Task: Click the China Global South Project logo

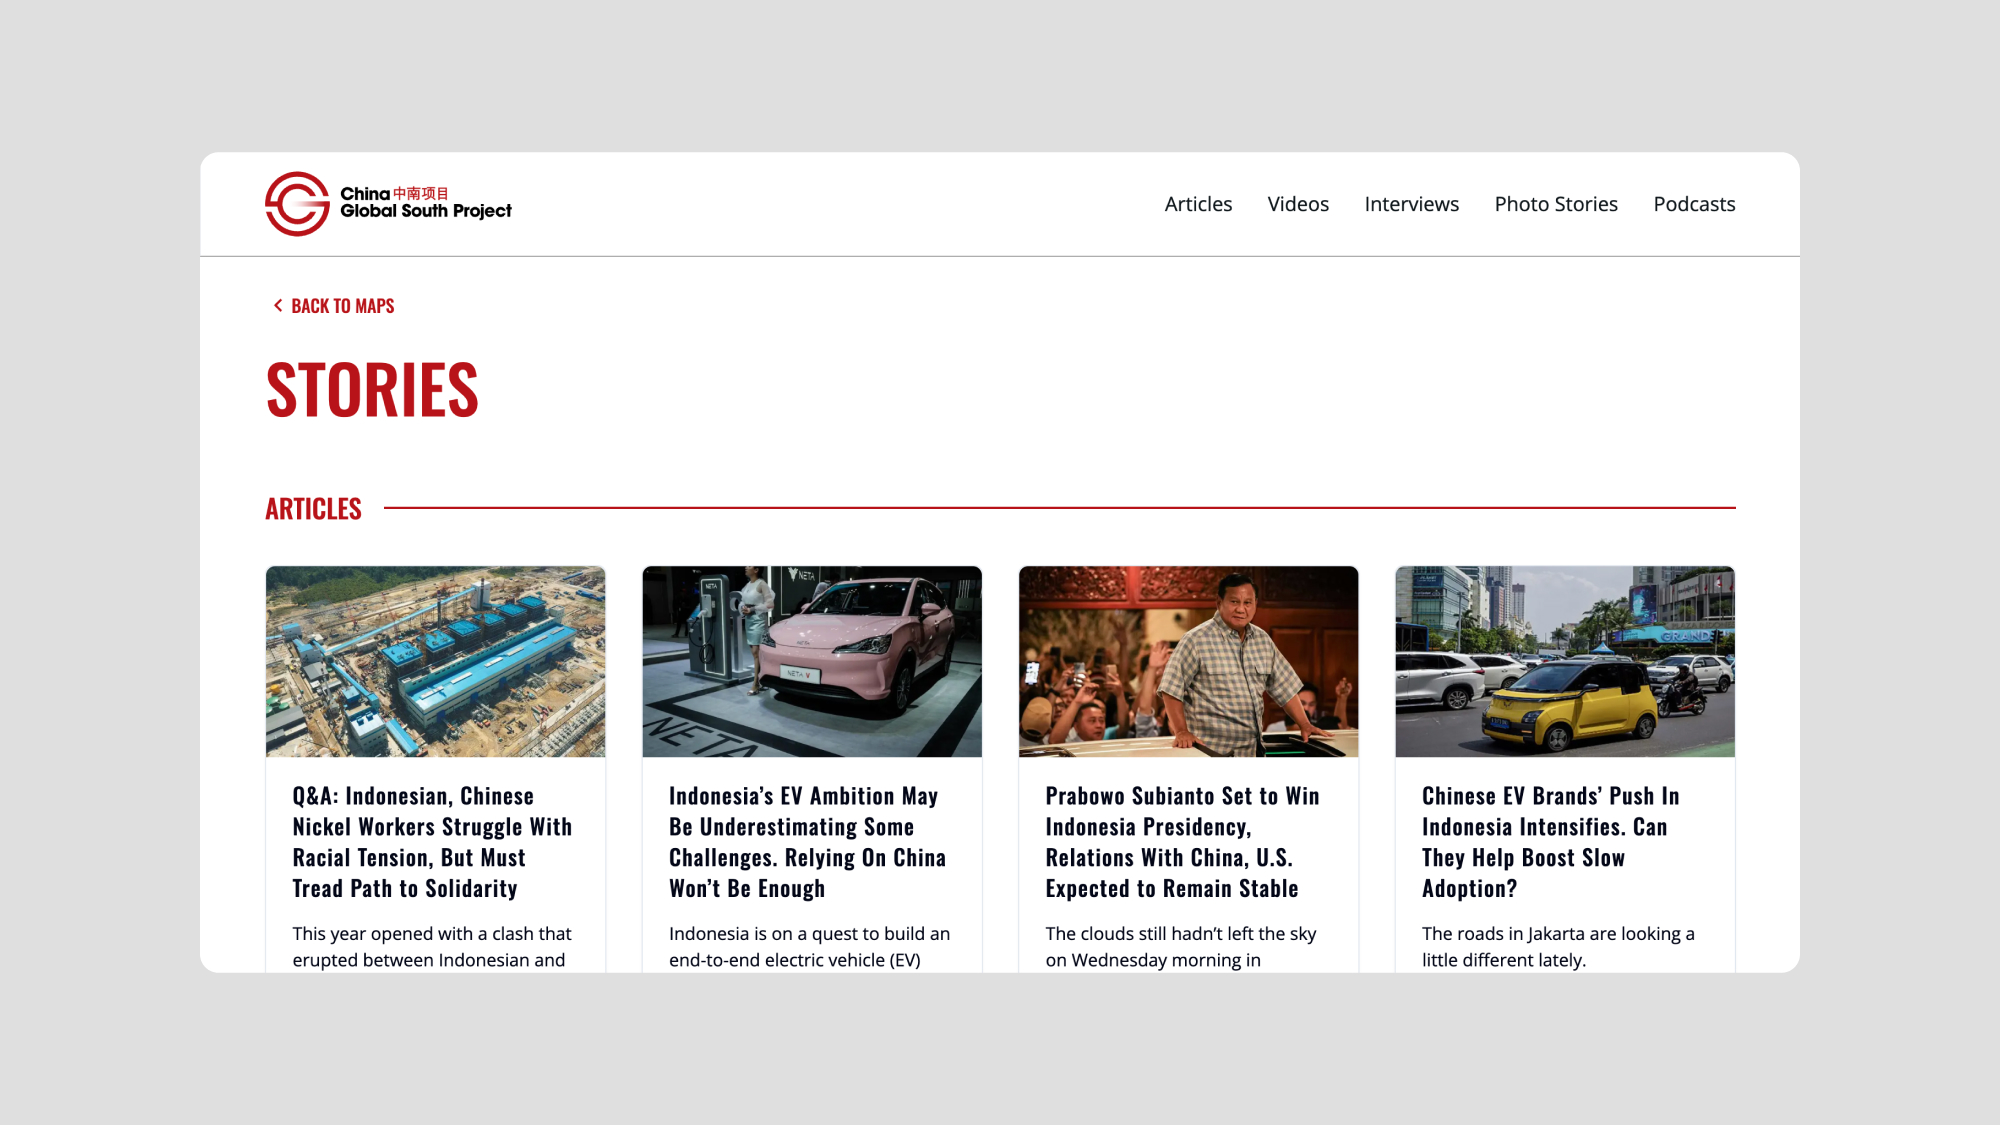Action: point(388,204)
